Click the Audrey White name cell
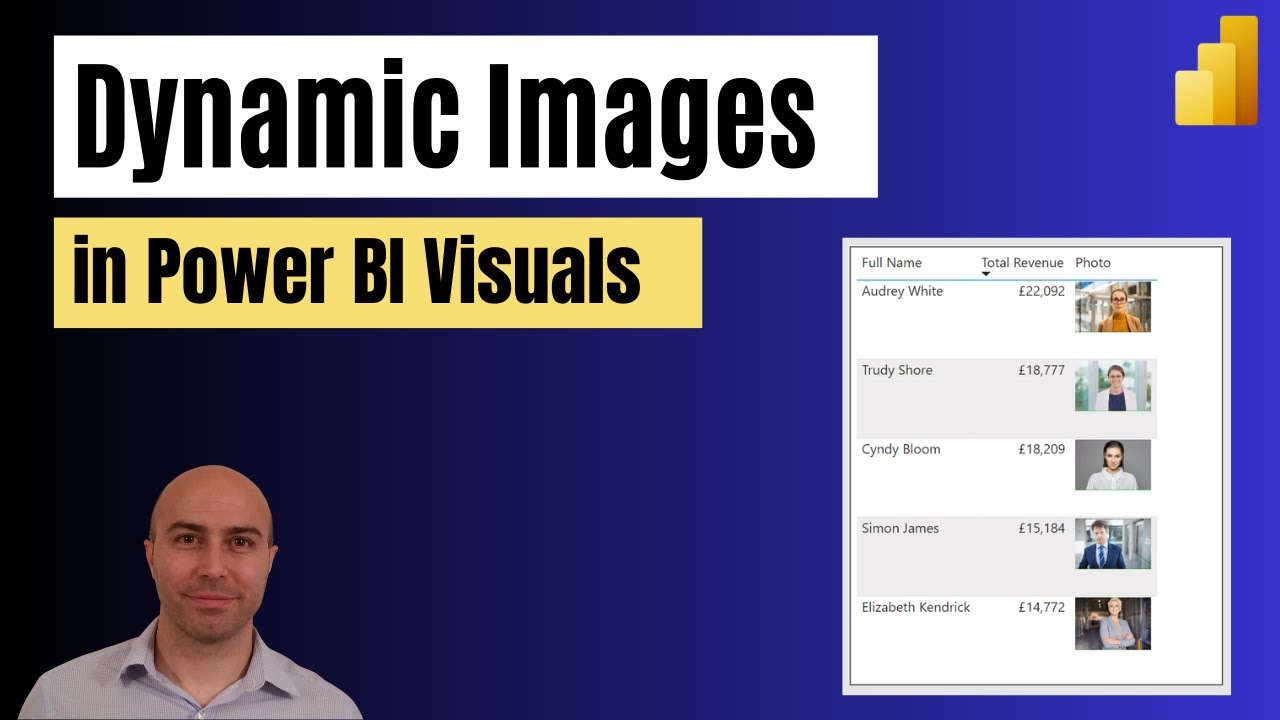 point(902,291)
